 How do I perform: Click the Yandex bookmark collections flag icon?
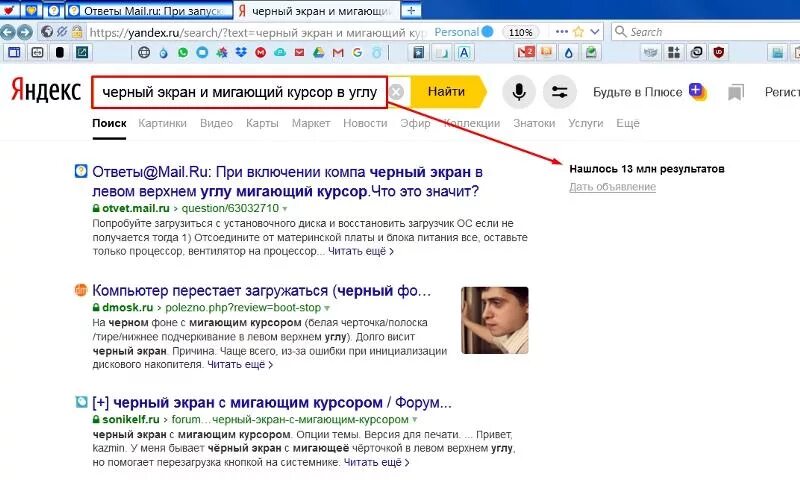pos(735,92)
